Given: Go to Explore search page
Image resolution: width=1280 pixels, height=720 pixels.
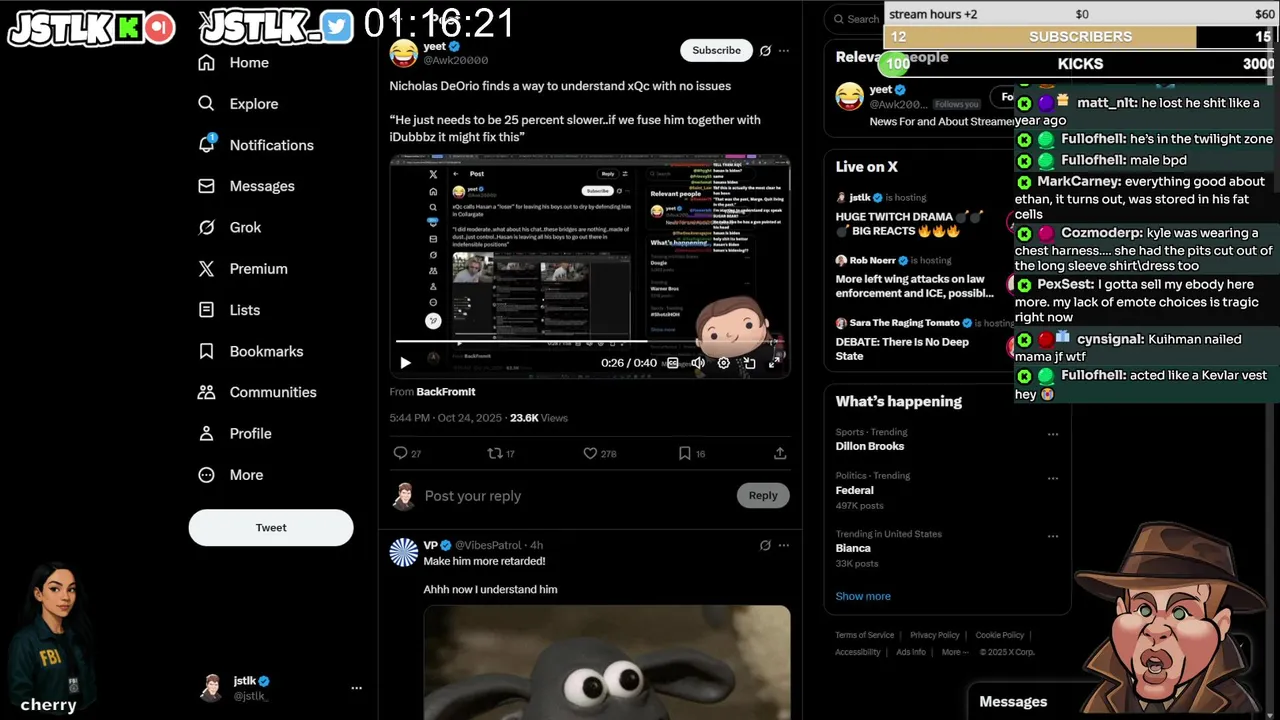Looking at the screenshot, I should click(238, 104).
